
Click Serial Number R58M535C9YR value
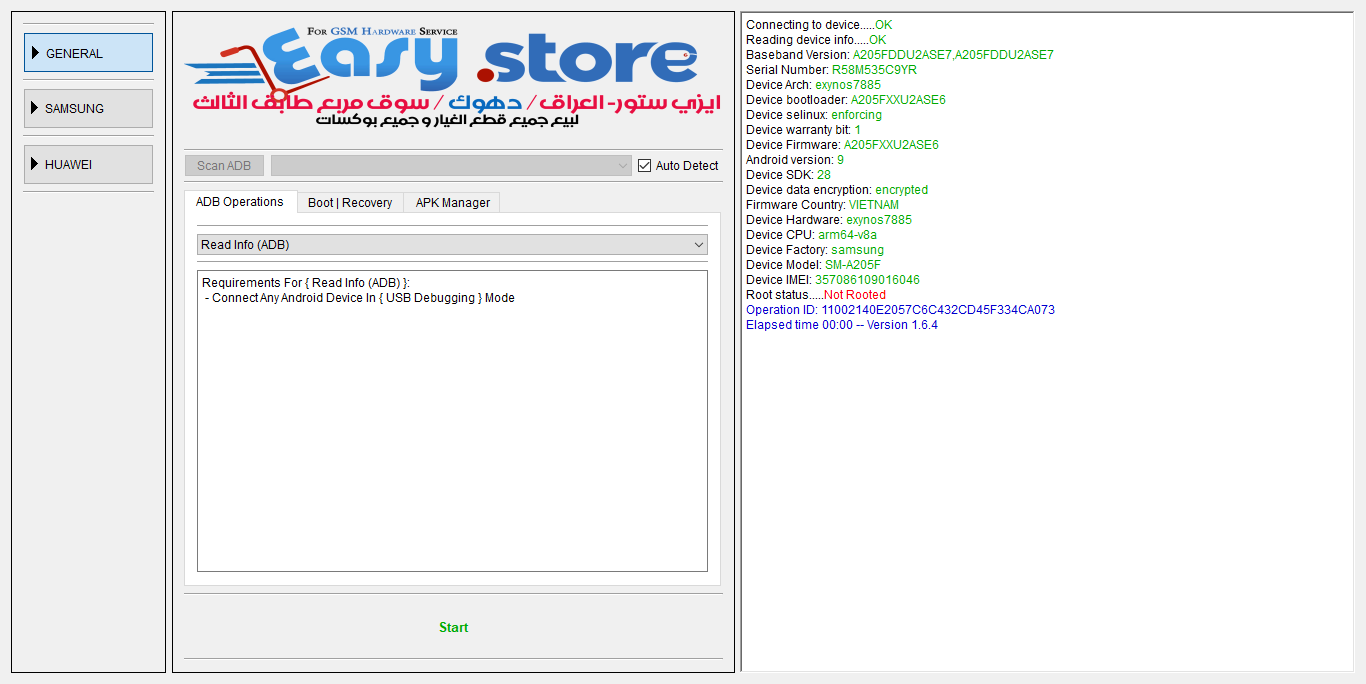(874, 70)
